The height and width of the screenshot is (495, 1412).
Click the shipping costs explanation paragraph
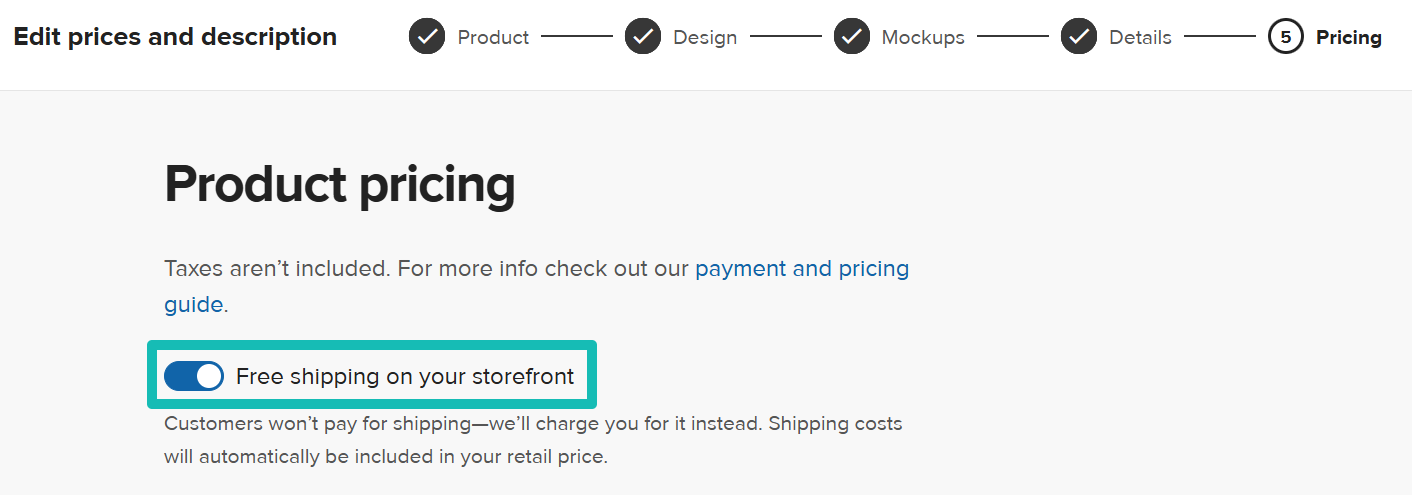coord(533,440)
